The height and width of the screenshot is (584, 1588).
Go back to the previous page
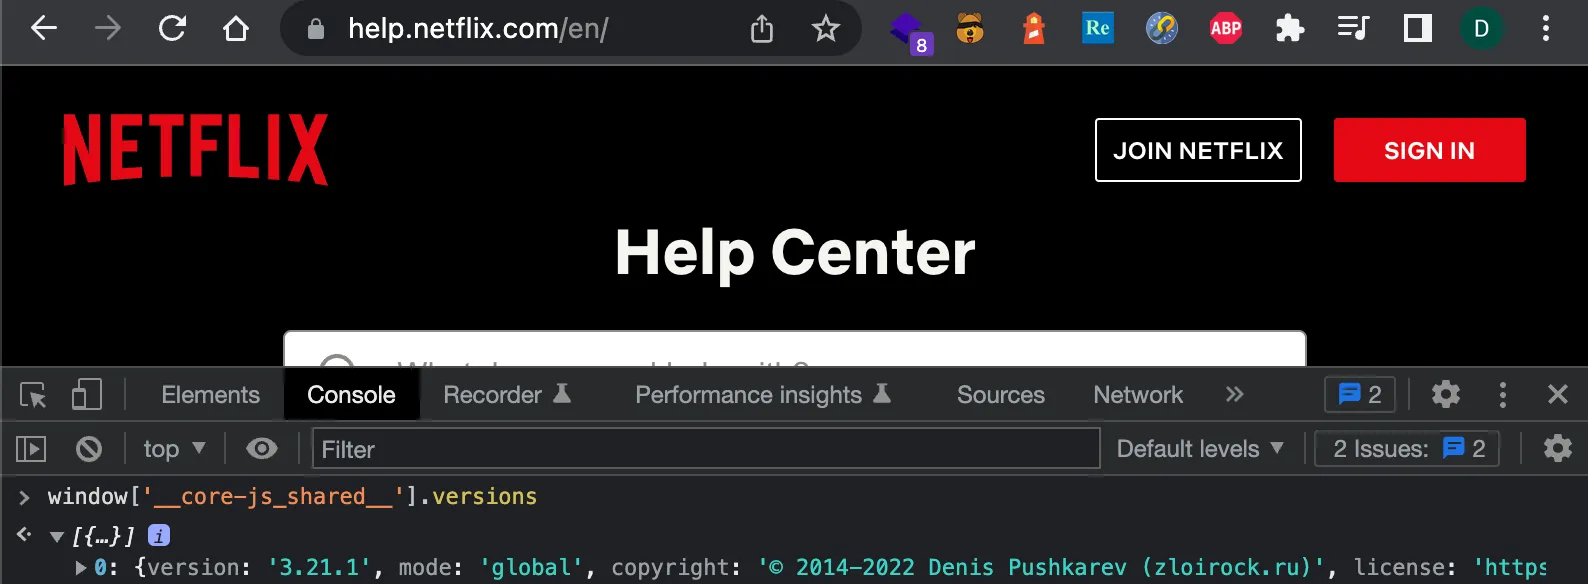[44, 28]
